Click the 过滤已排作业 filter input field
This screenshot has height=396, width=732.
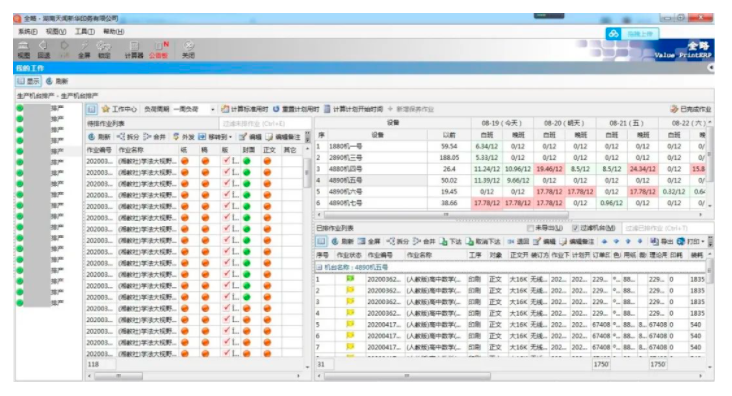point(668,228)
